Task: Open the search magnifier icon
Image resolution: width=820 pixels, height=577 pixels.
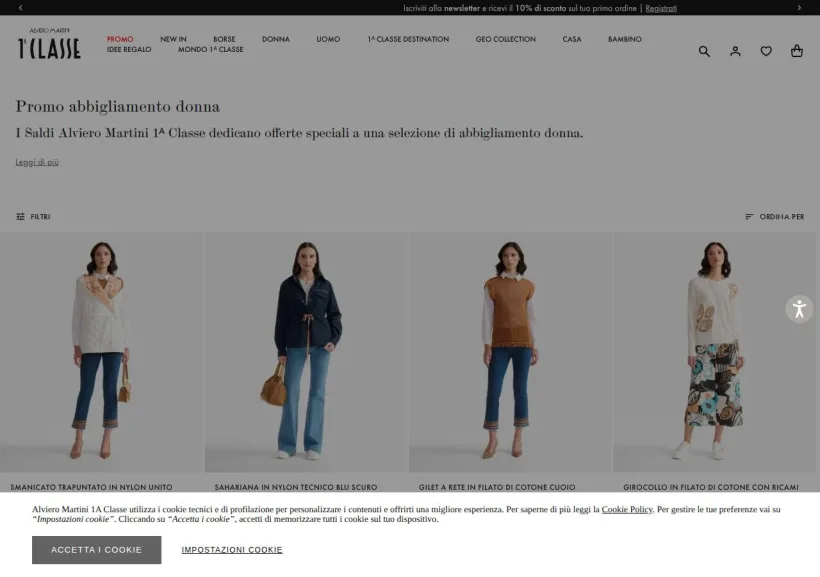Action: pyautogui.click(x=704, y=51)
